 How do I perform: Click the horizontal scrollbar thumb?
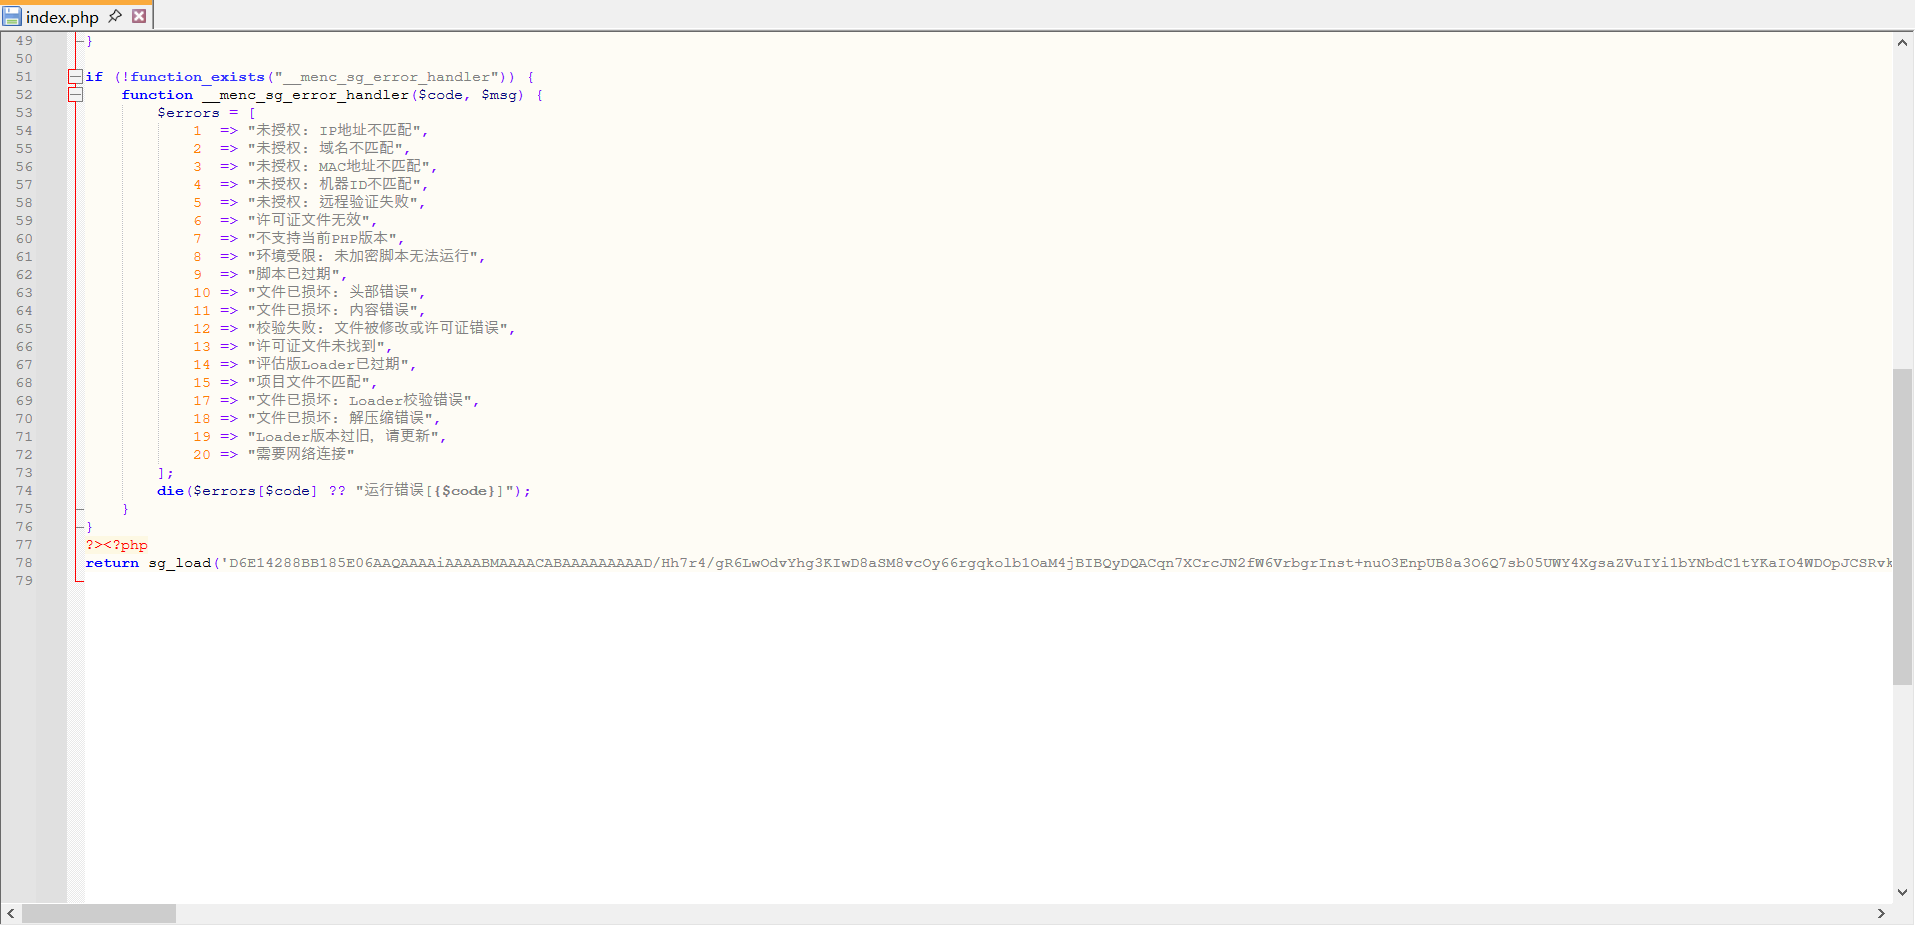(99, 914)
